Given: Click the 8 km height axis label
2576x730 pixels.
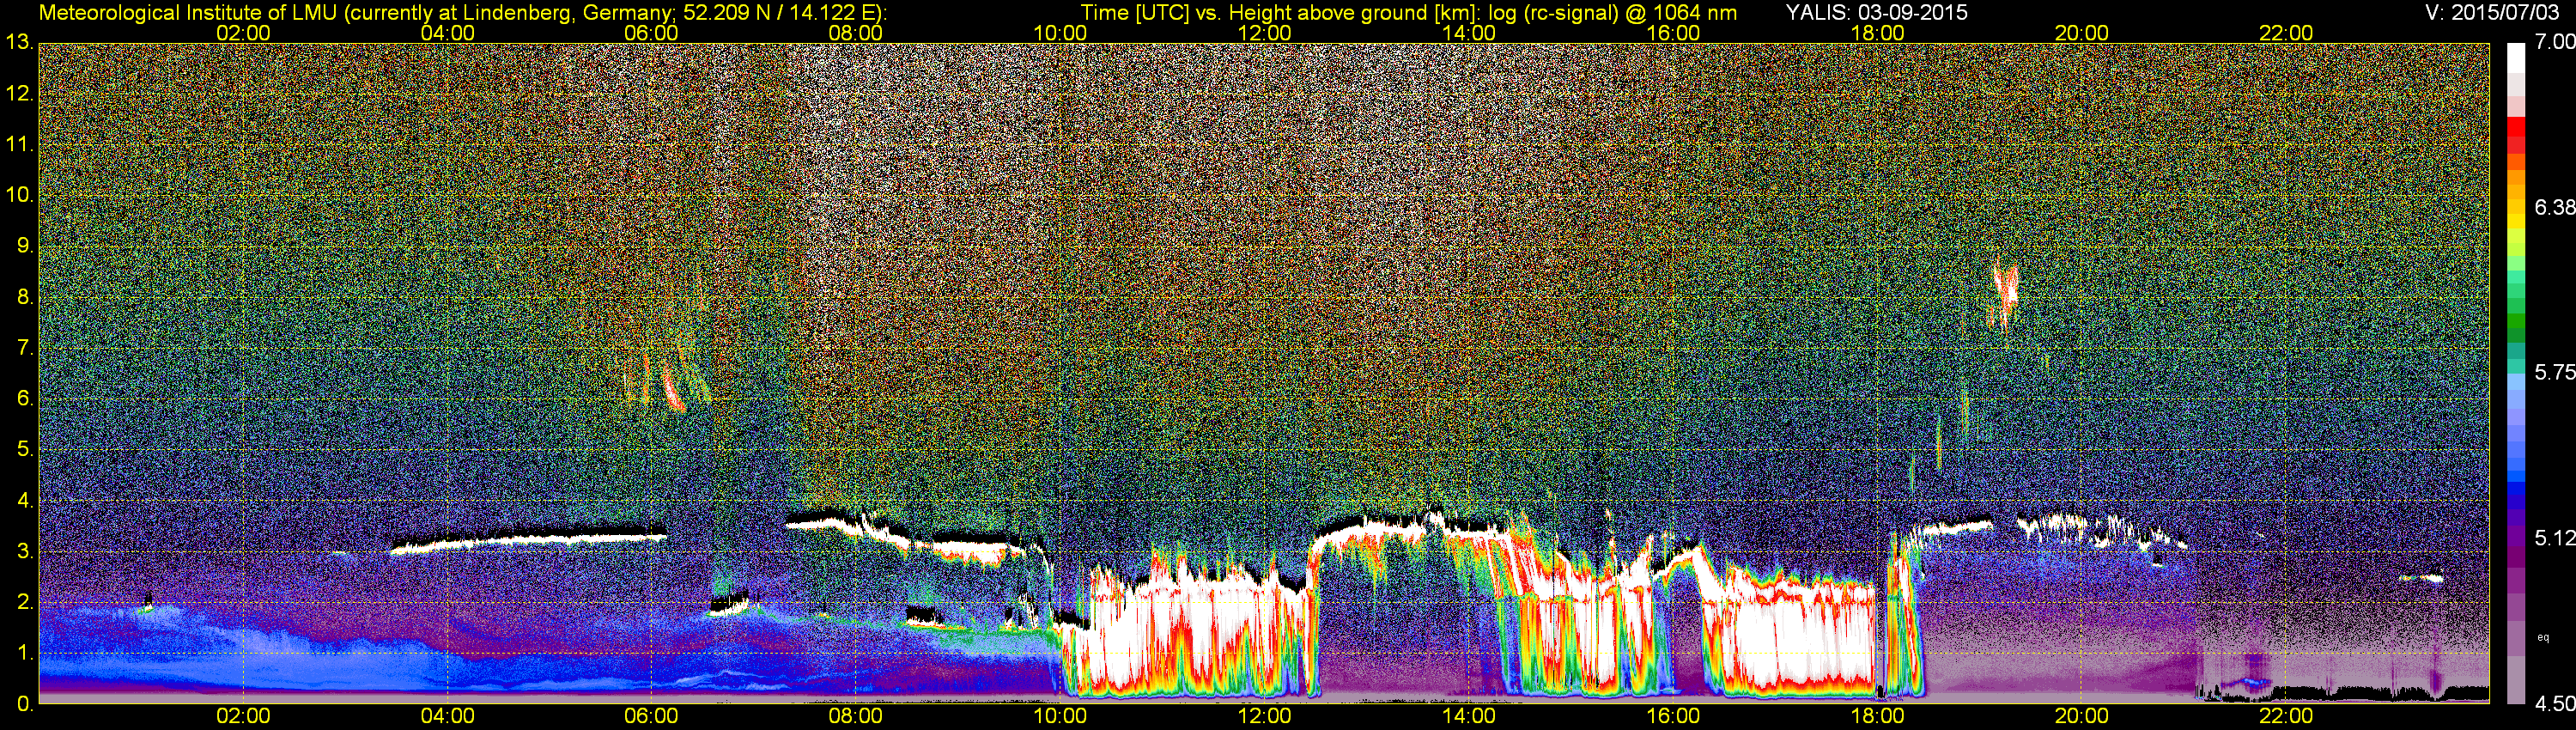Looking at the screenshot, I should coord(25,297).
